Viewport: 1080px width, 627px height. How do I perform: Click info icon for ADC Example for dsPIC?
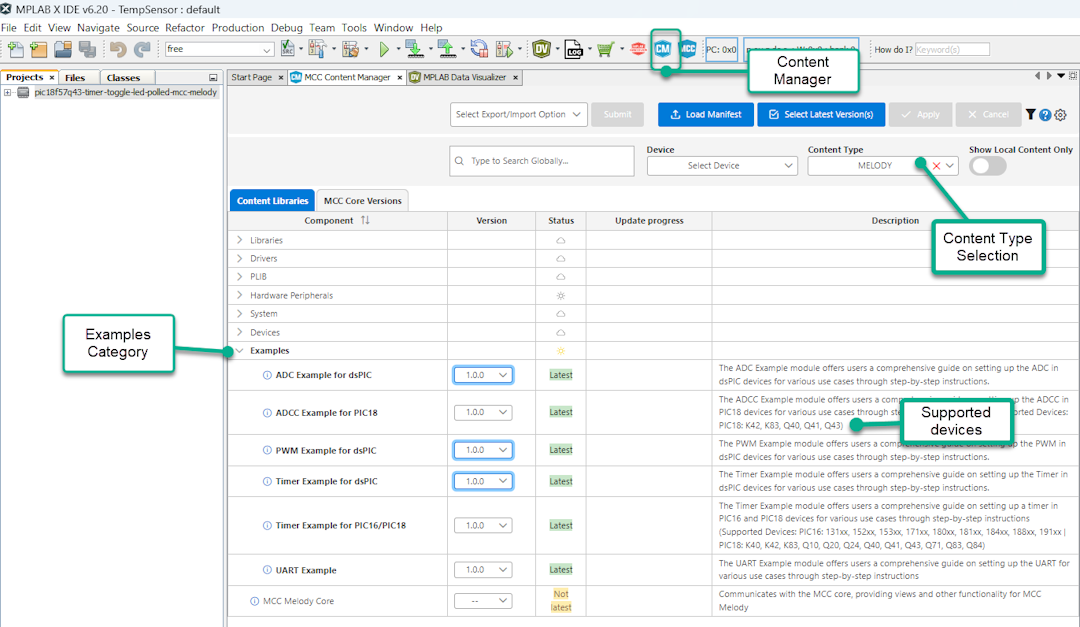pyautogui.click(x=267, y=376)
